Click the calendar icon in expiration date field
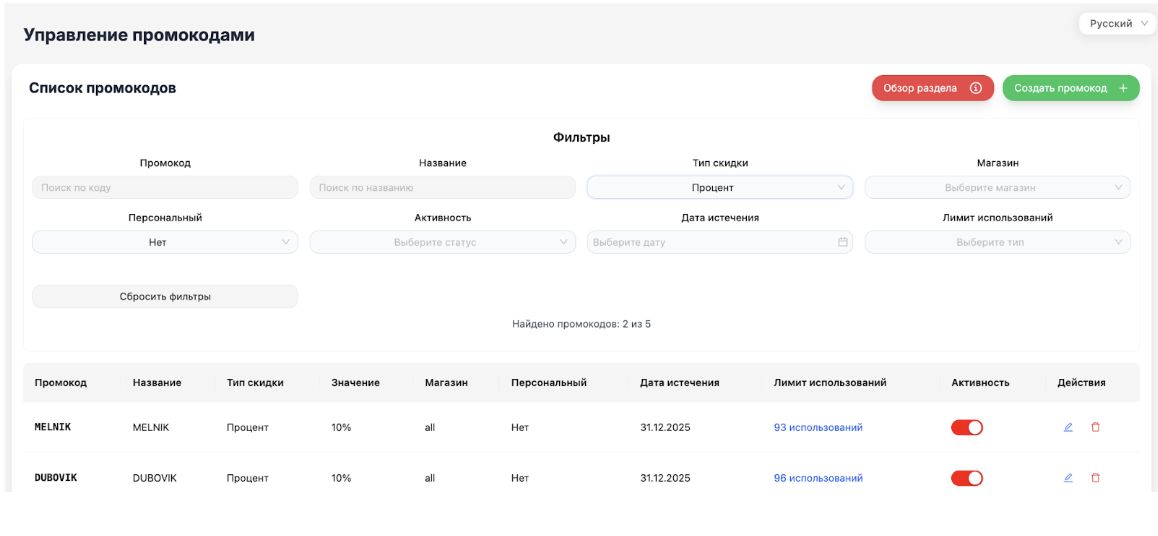 [843, 242]
